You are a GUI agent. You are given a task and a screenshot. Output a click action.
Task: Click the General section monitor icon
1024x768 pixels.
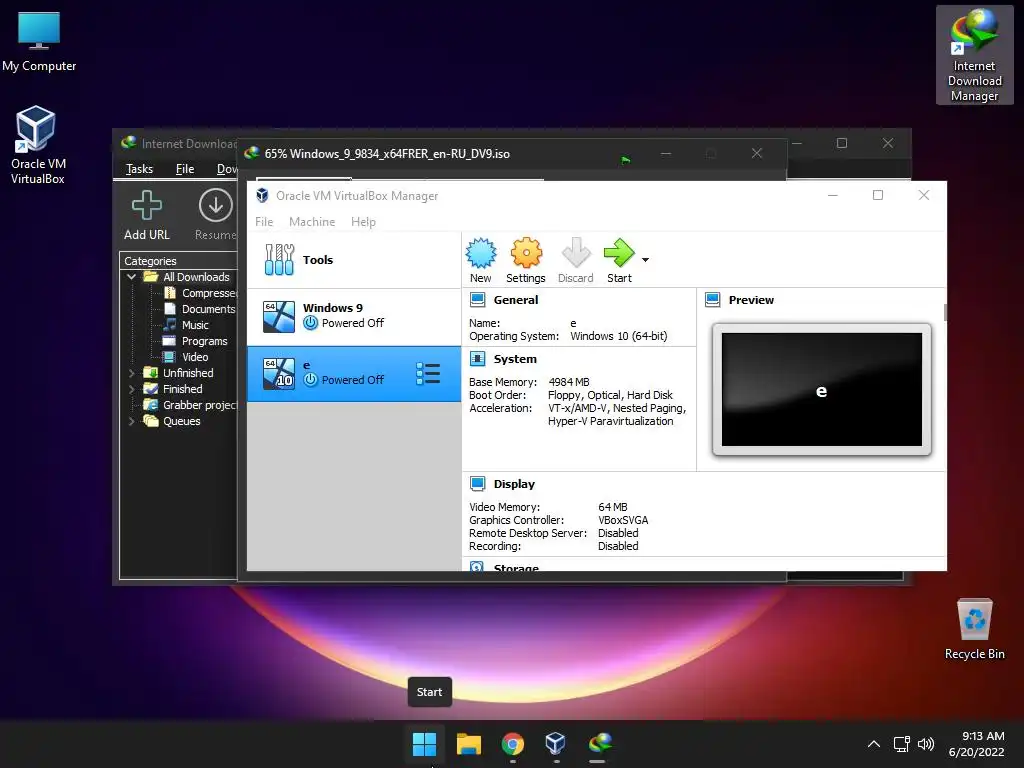477,300
